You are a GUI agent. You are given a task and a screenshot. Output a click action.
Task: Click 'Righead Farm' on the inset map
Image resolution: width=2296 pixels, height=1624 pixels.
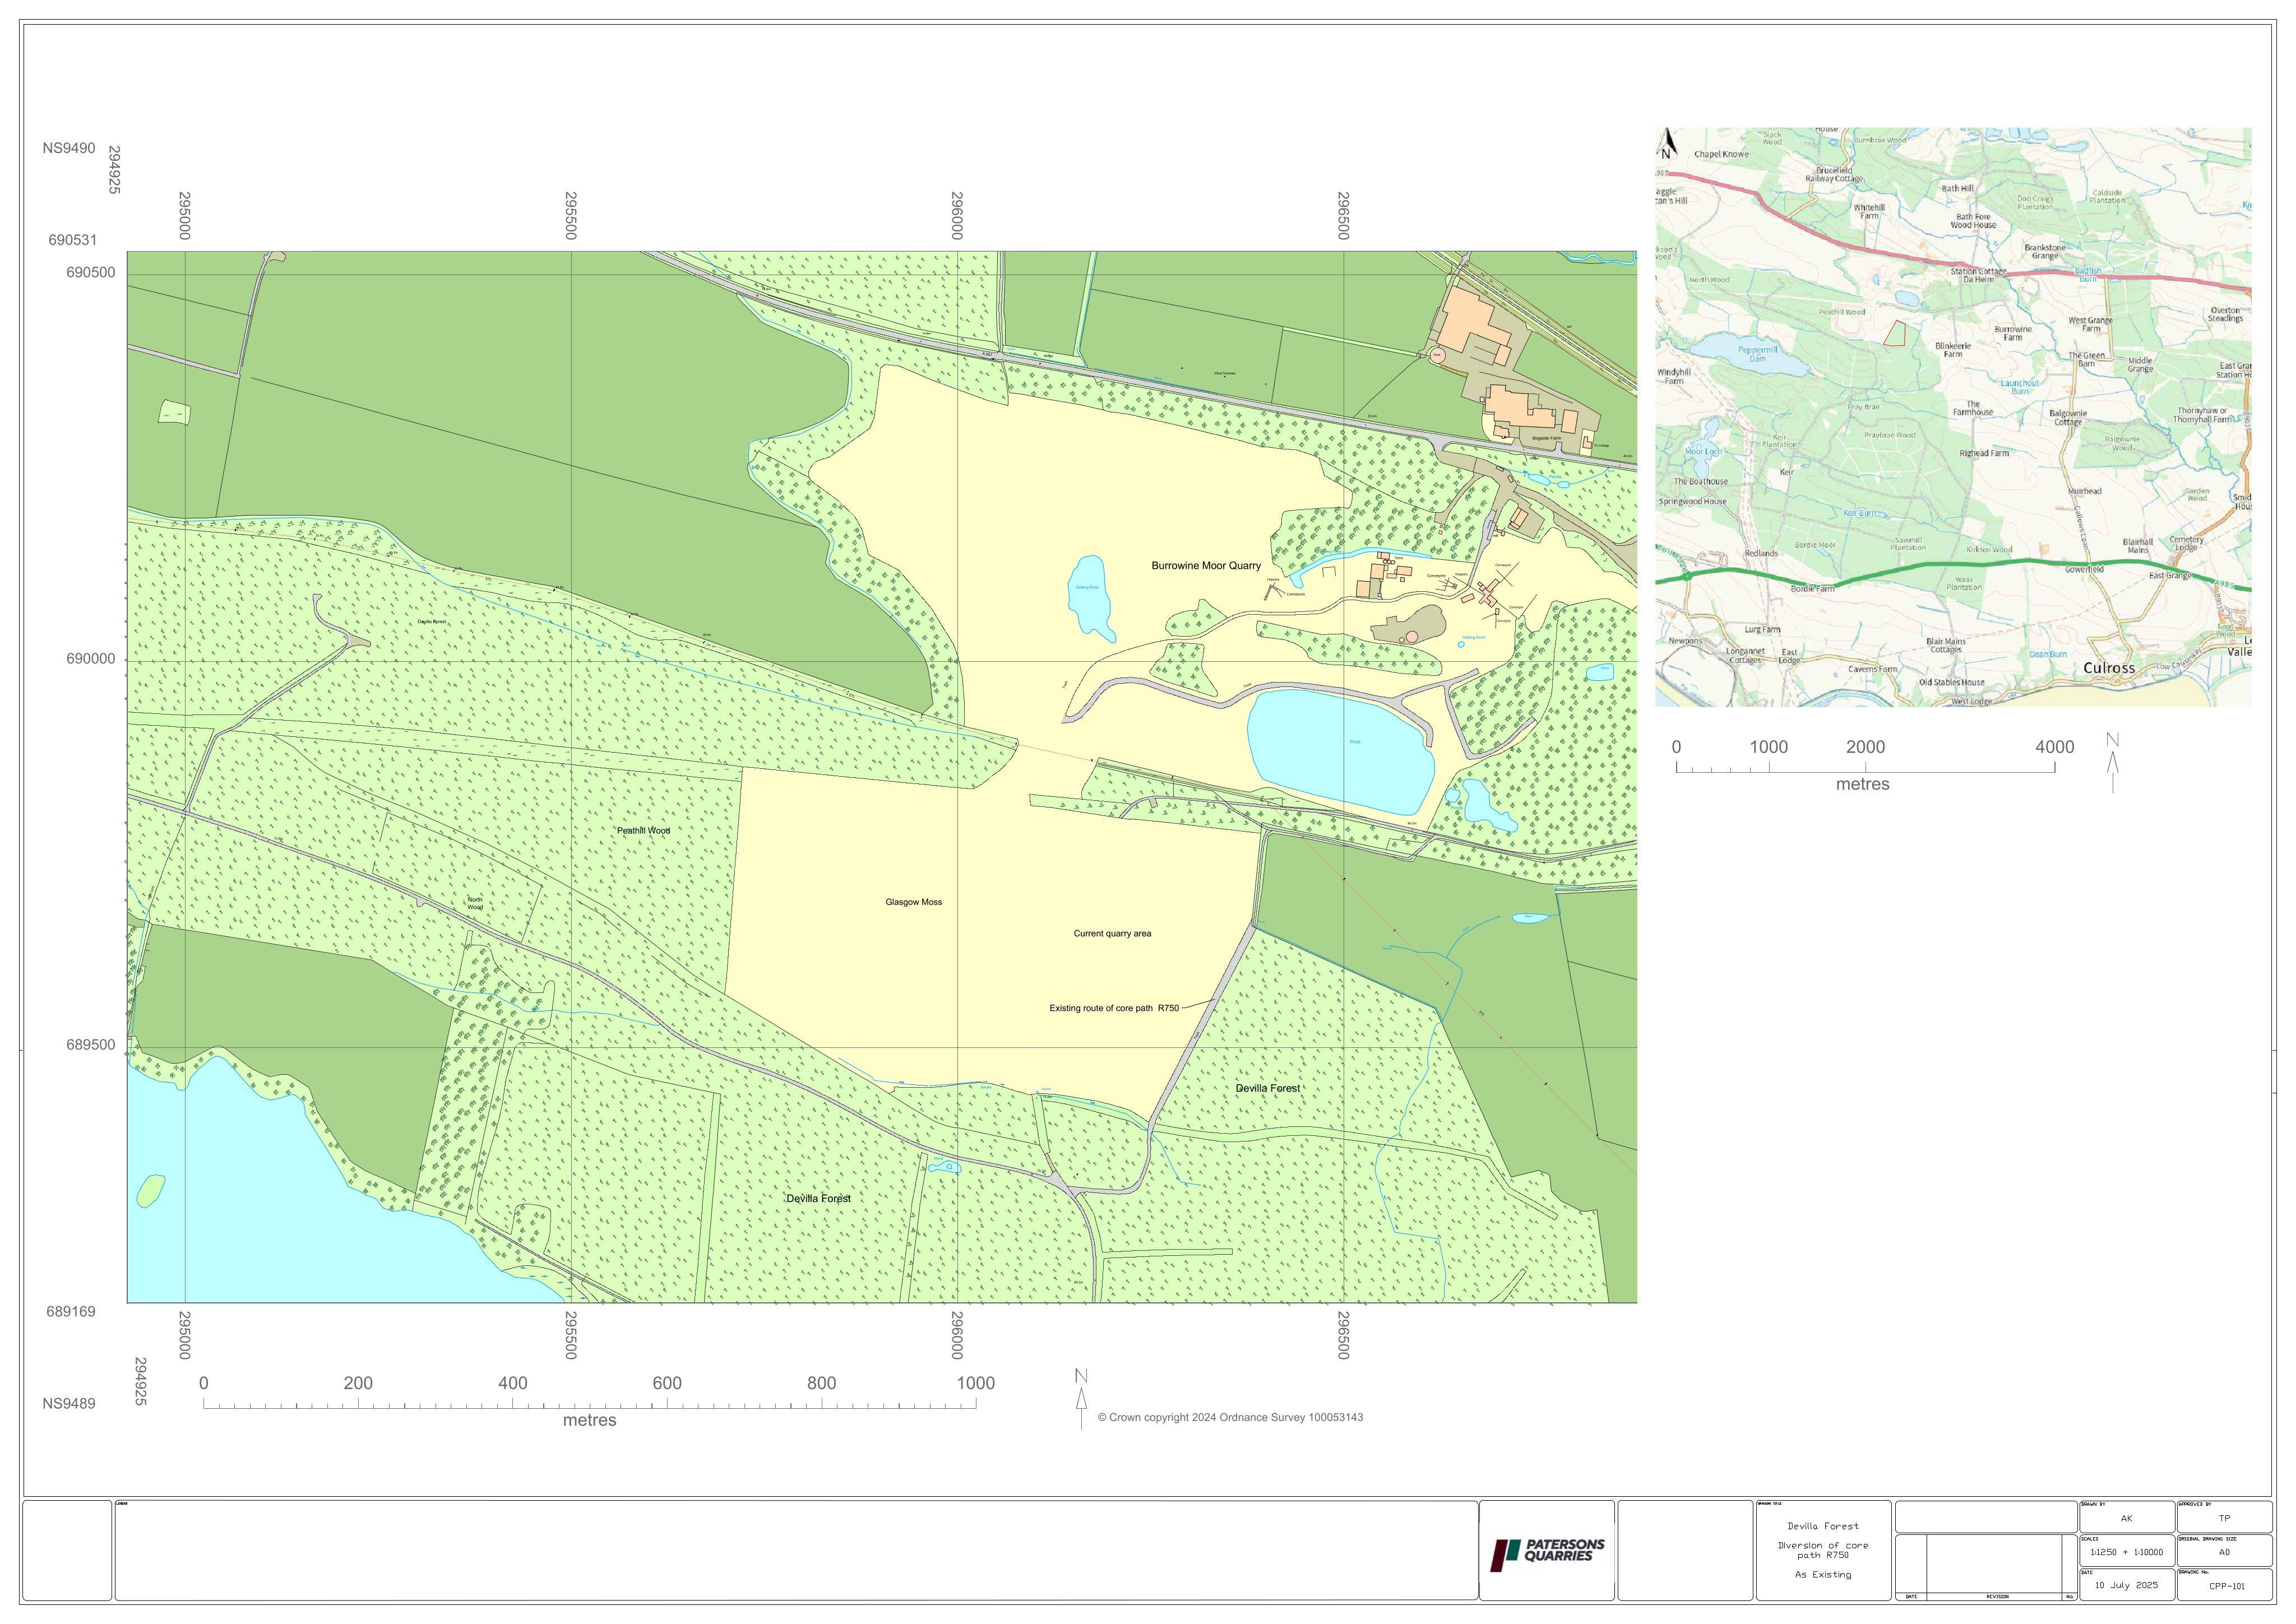click(x=1984, y=453)
